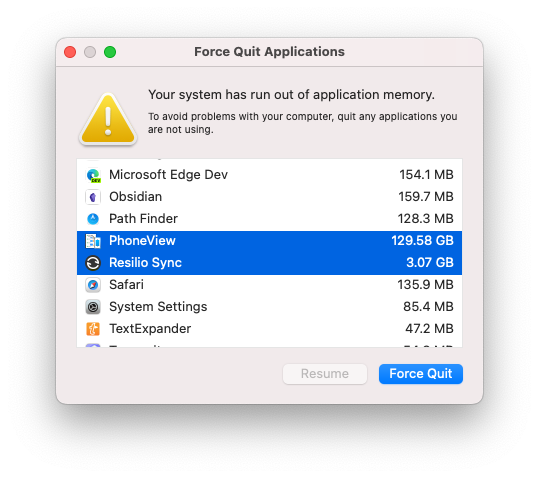Image resolution: width=539 pixels, height=478 pixels.
Task: Select the TextExpander row
Action: [270, 329]
